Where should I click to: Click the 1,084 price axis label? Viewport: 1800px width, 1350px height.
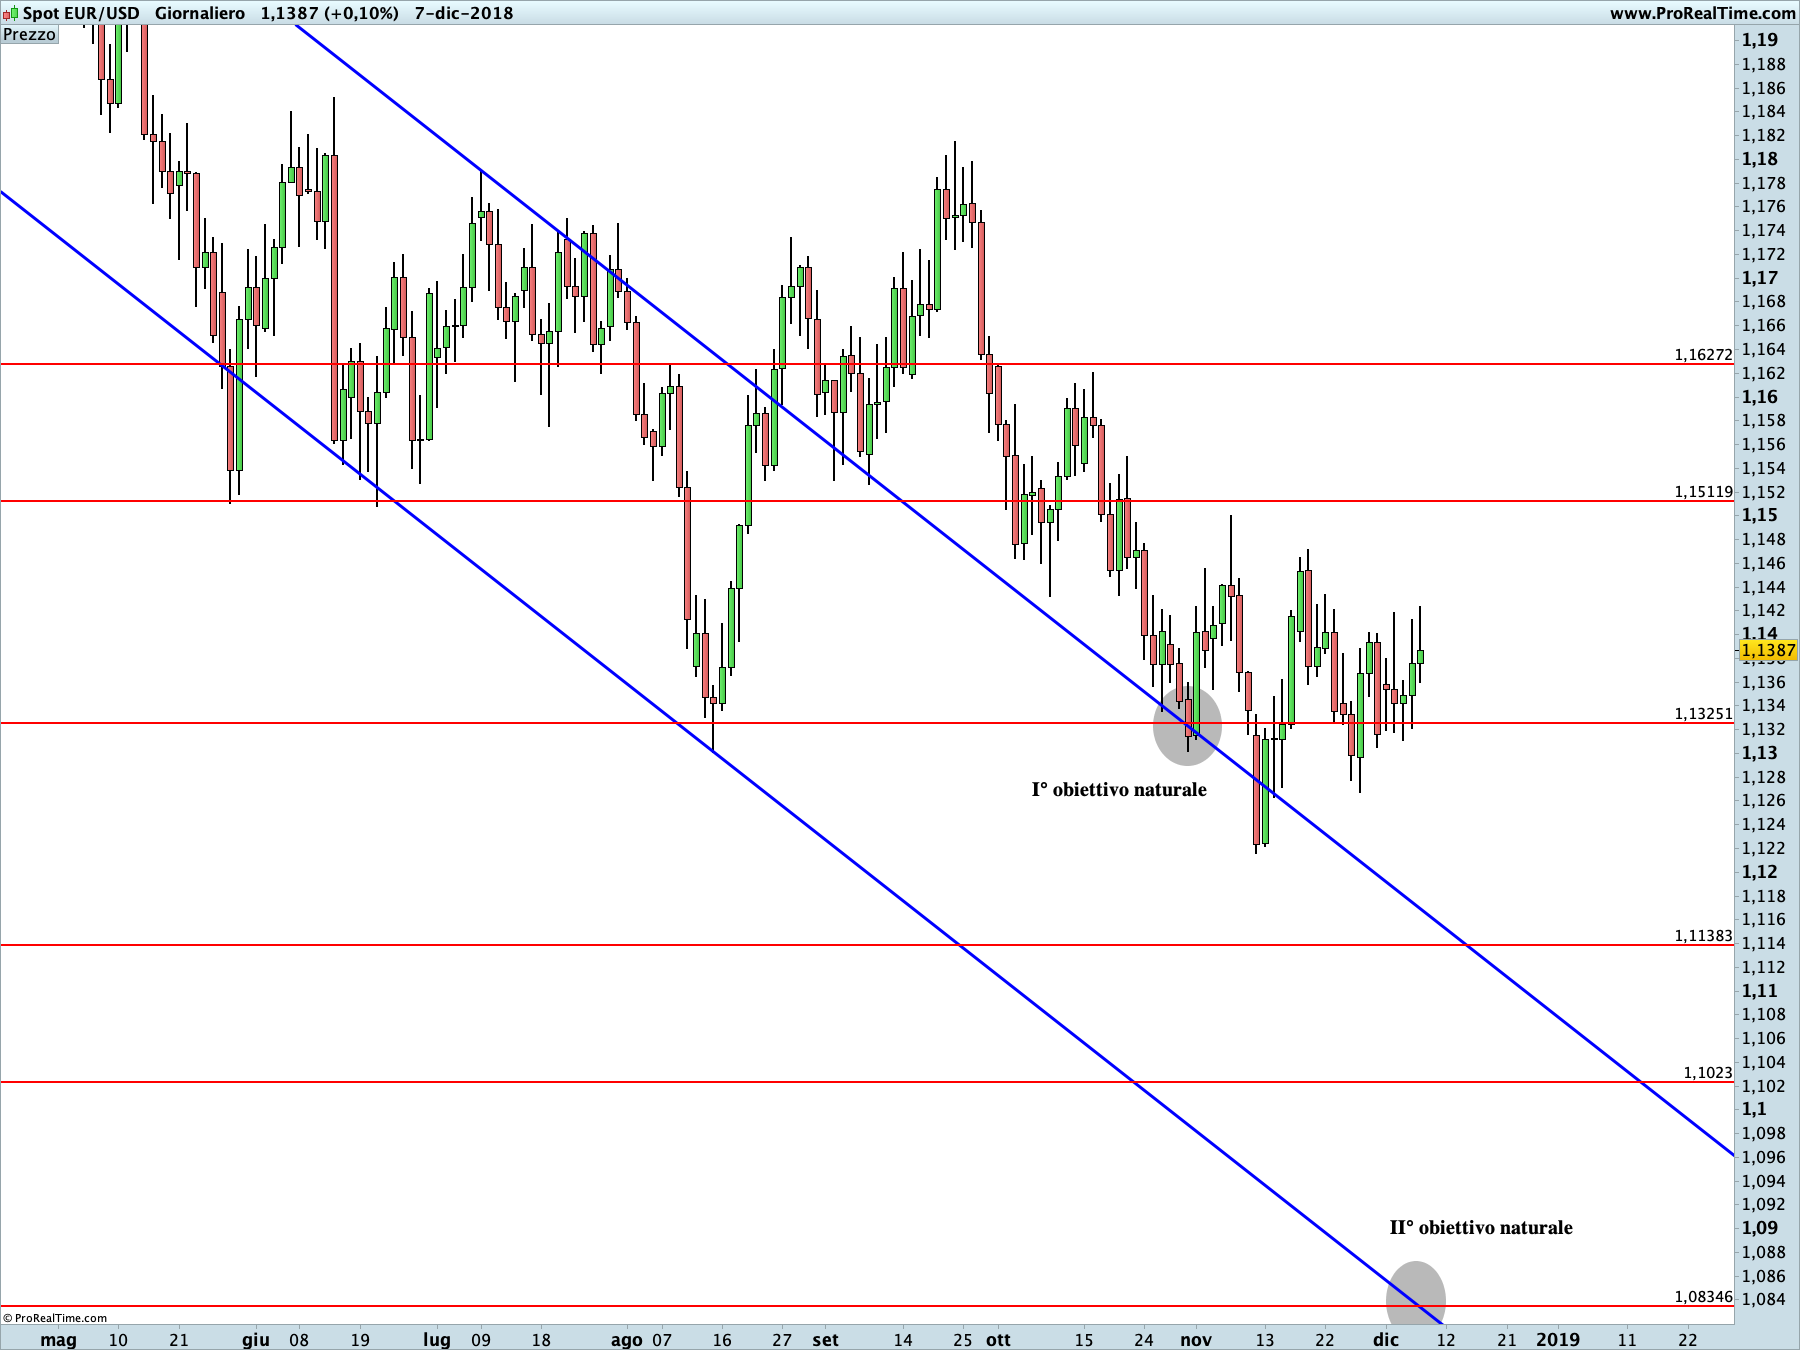[x=1763, y=1299]
